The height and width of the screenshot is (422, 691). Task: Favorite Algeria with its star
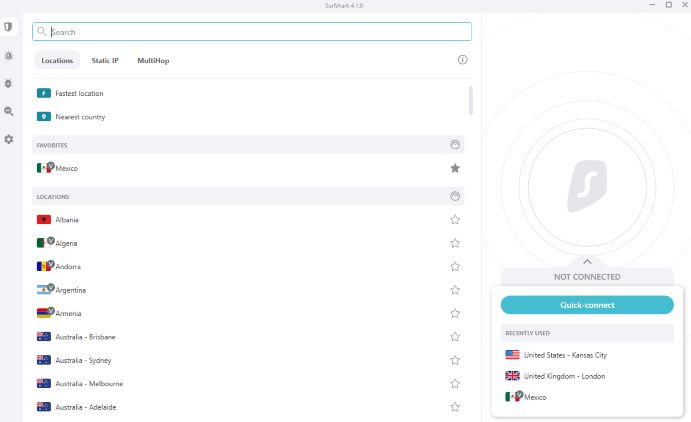point(455,243)
